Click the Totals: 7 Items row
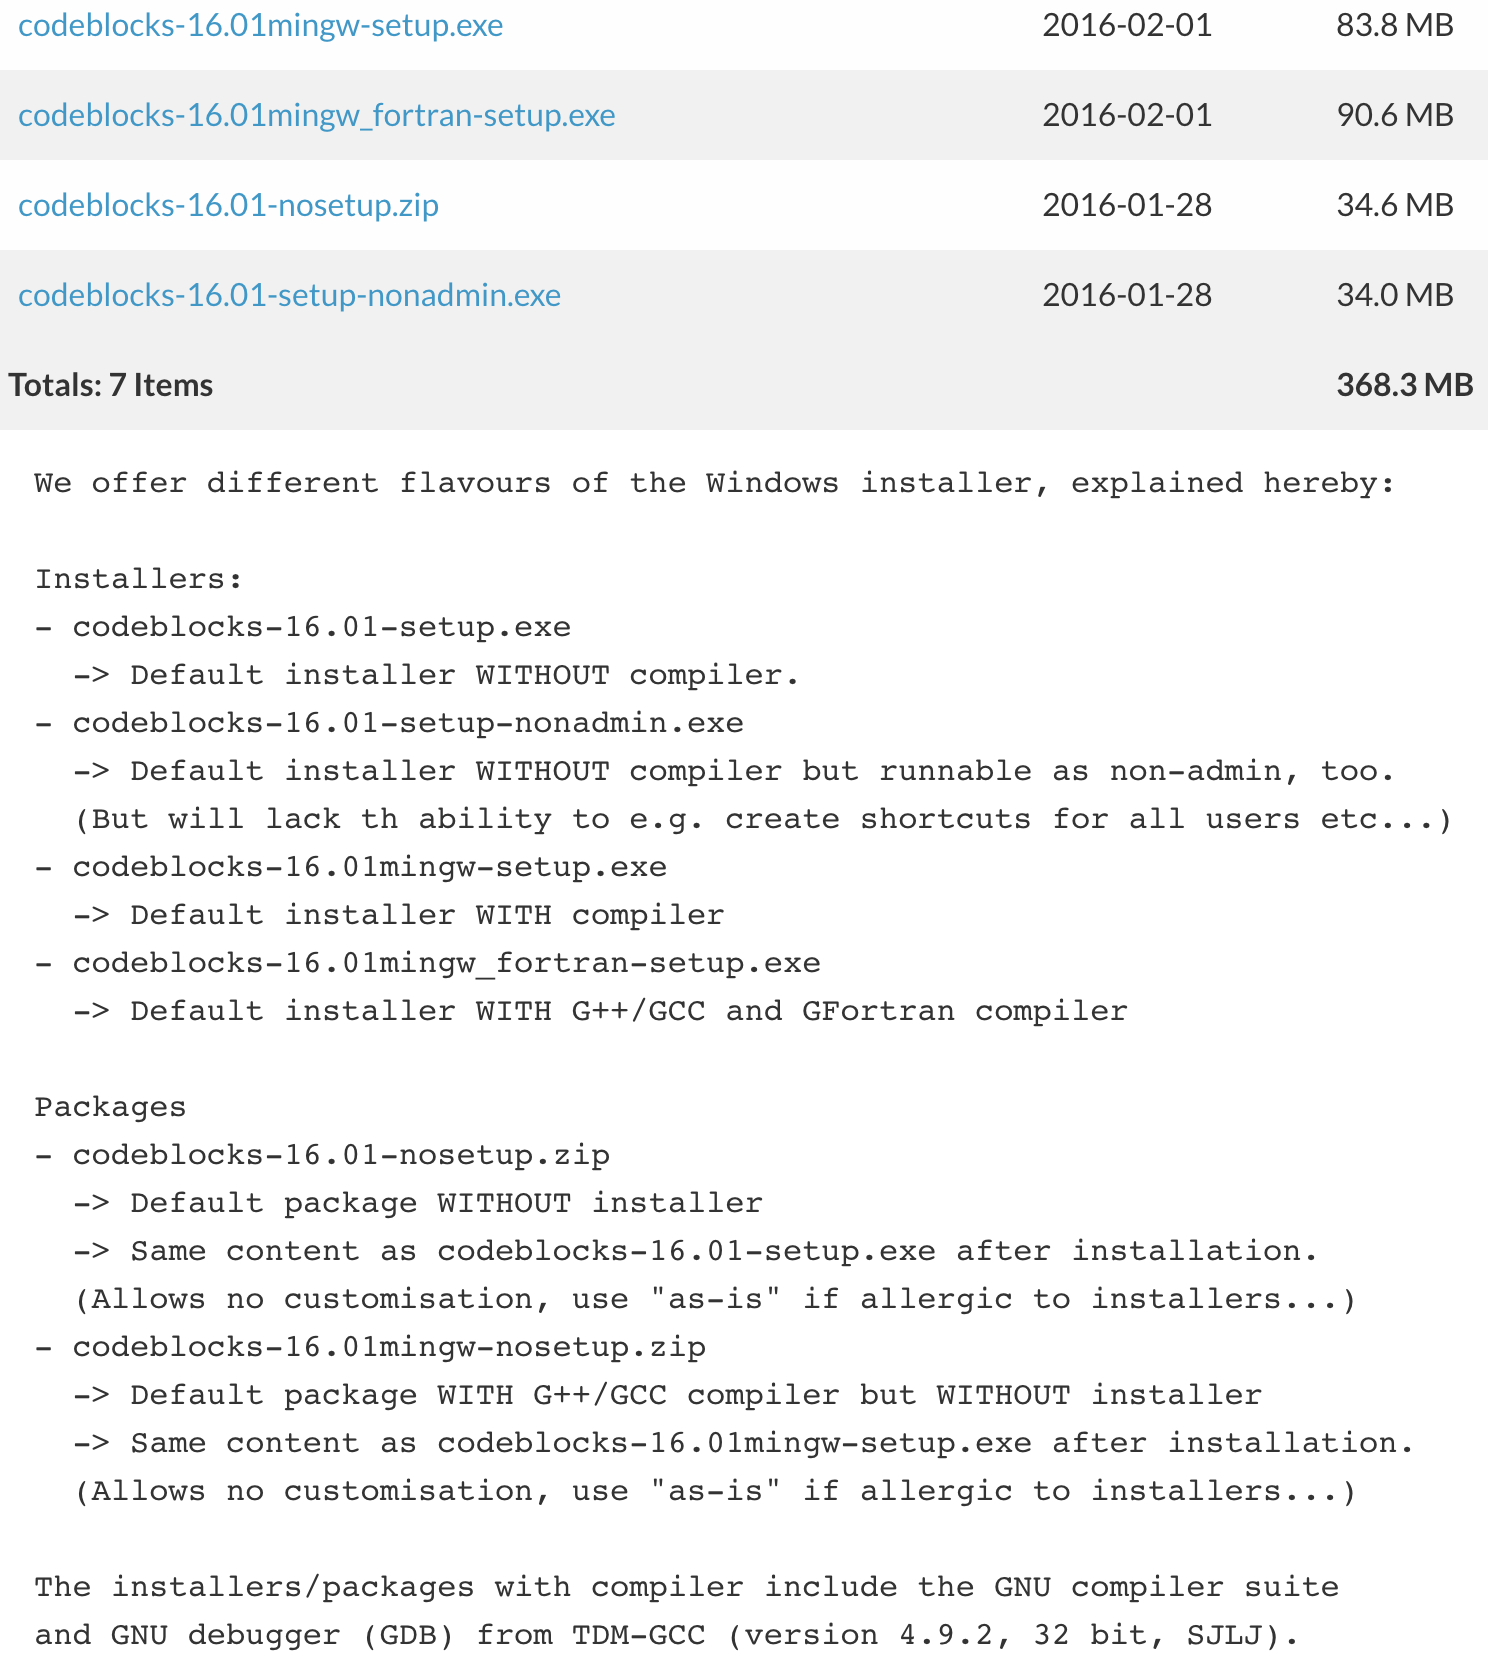This screenshot has width=1488, height=1666. pyautogui.click(x=110, y=384)
